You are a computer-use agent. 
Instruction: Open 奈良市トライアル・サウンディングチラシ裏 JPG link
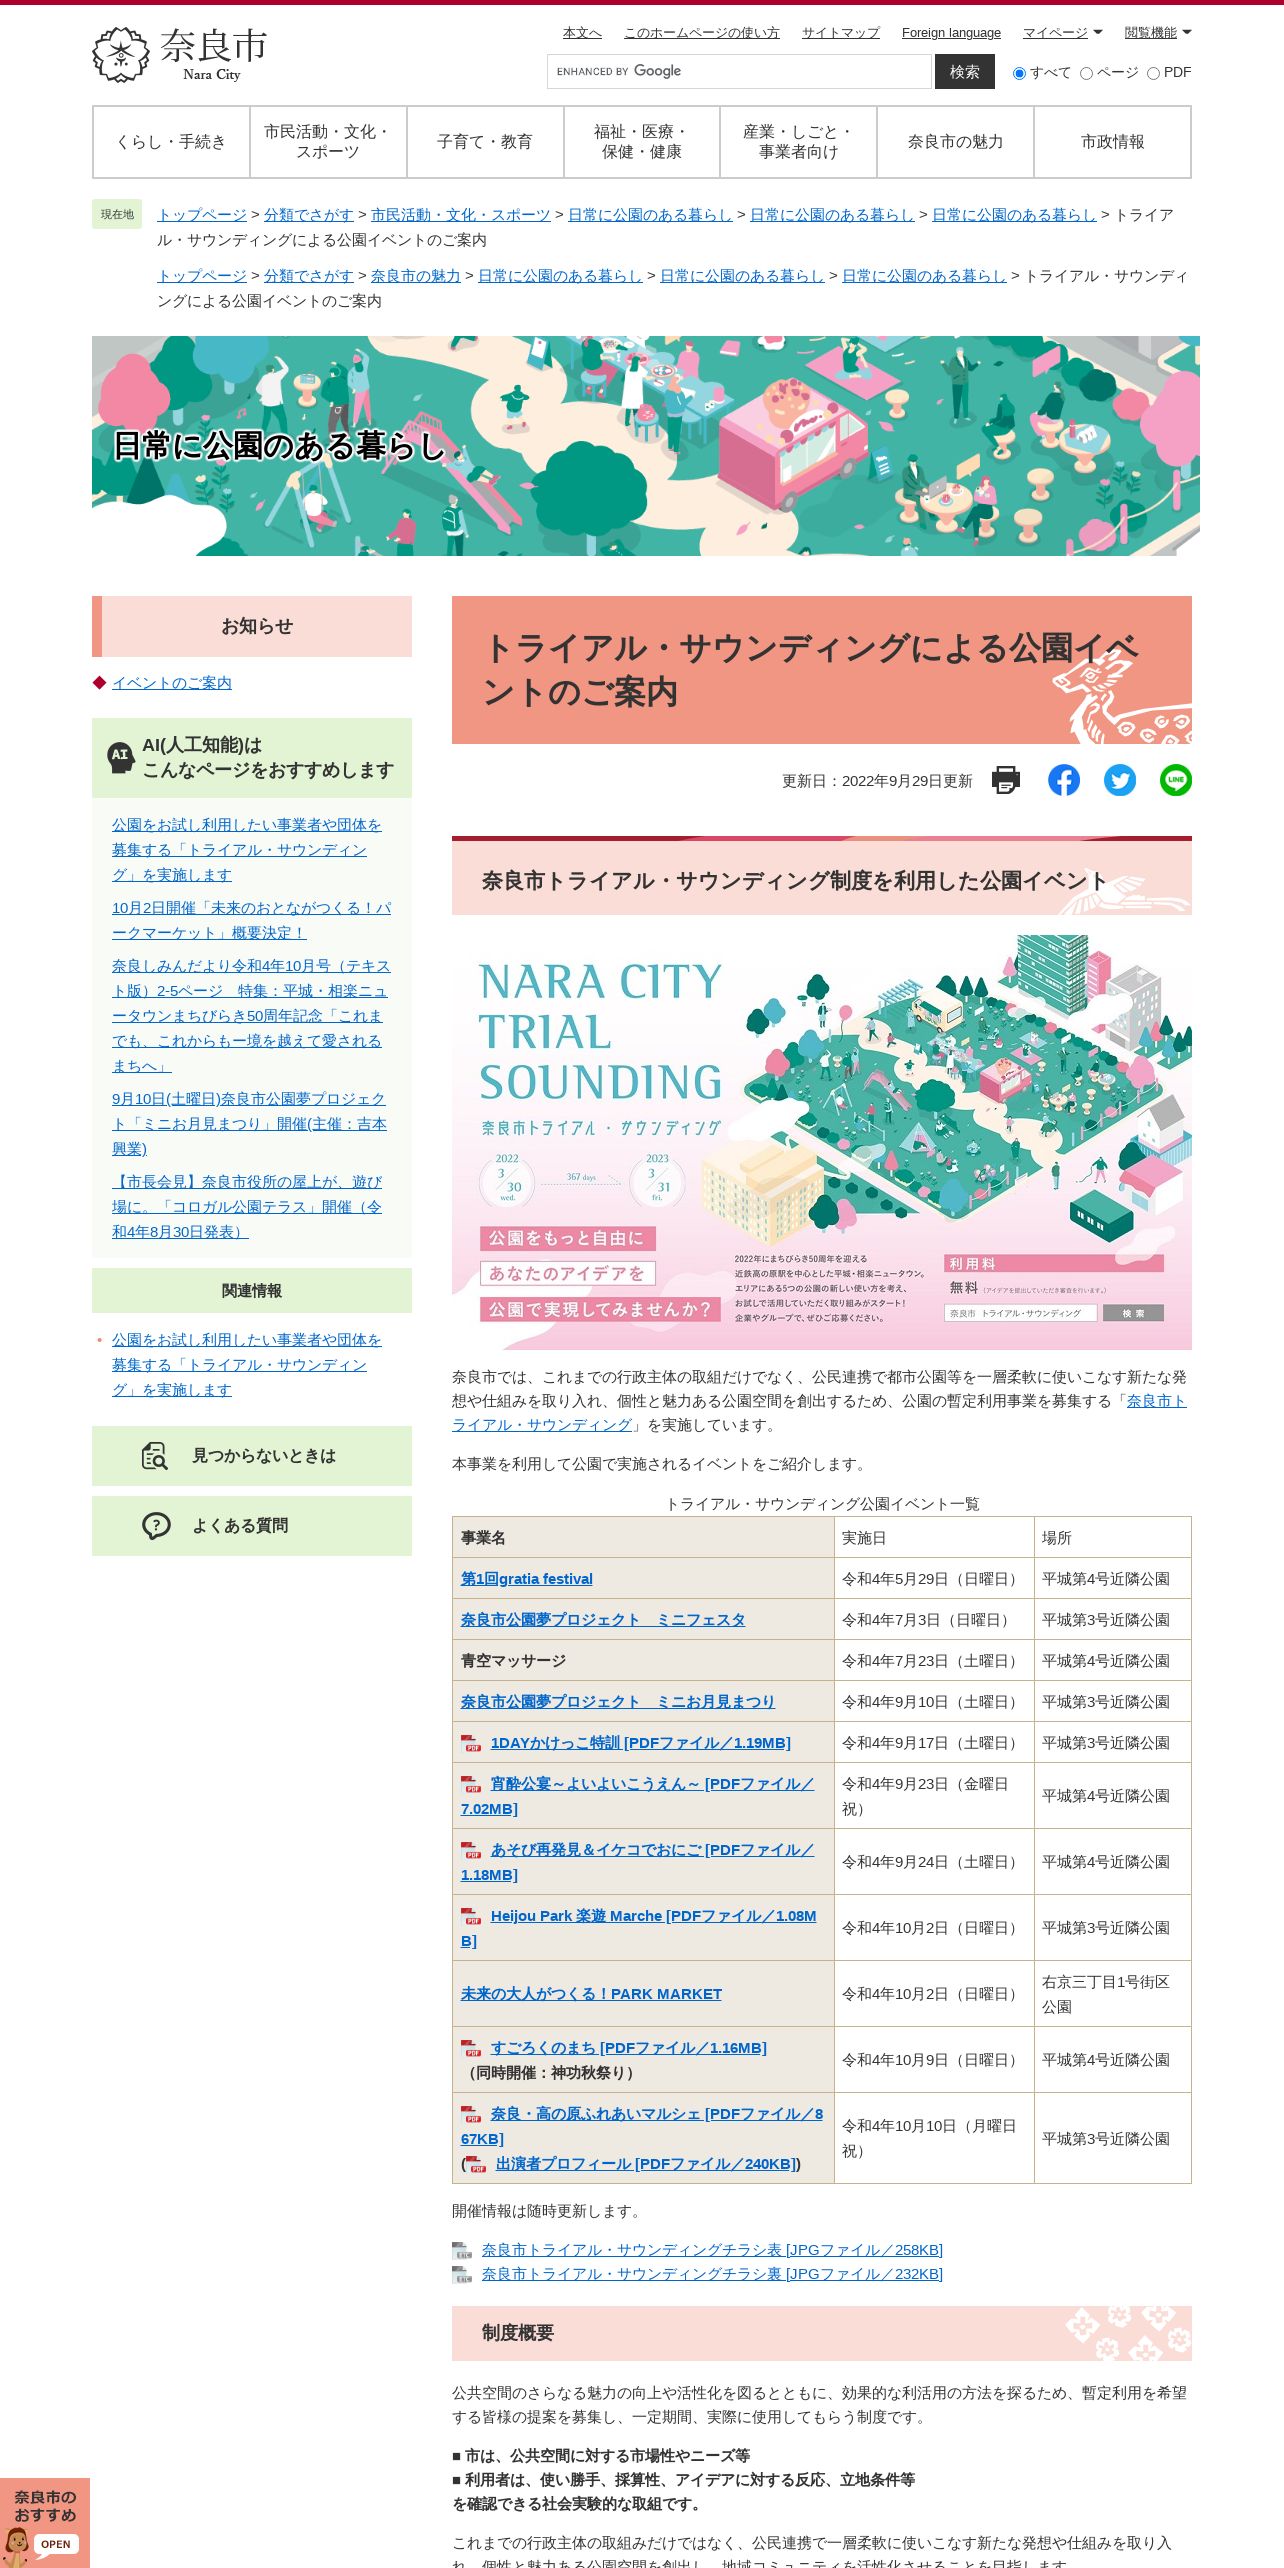click(x=712, y=2274)
